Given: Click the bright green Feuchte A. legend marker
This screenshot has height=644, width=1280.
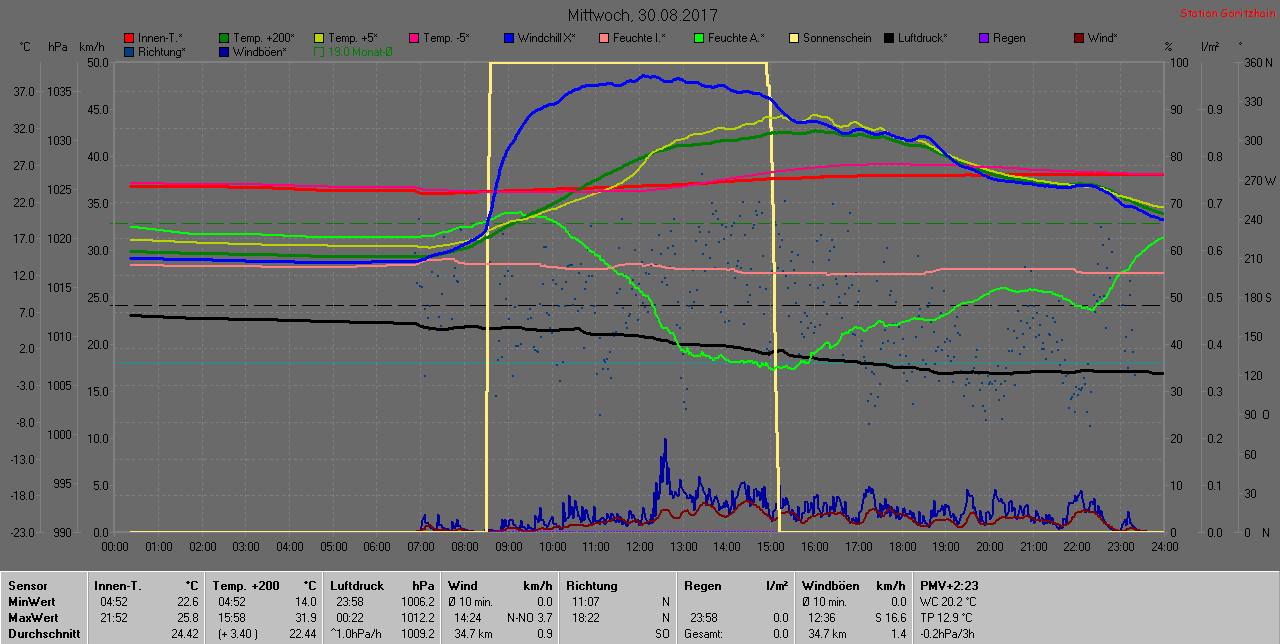Looking at the screenshot, I should [x=699, y=39].
